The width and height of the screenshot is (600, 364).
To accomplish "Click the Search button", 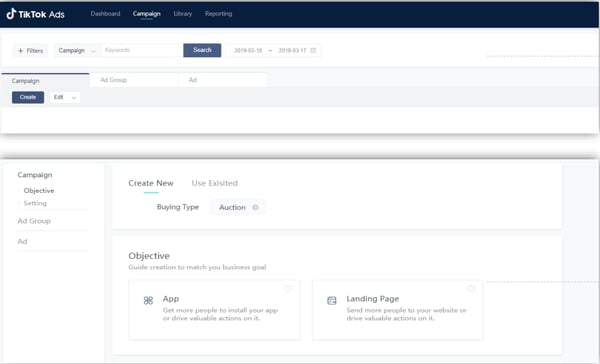I will click(202, 50).
